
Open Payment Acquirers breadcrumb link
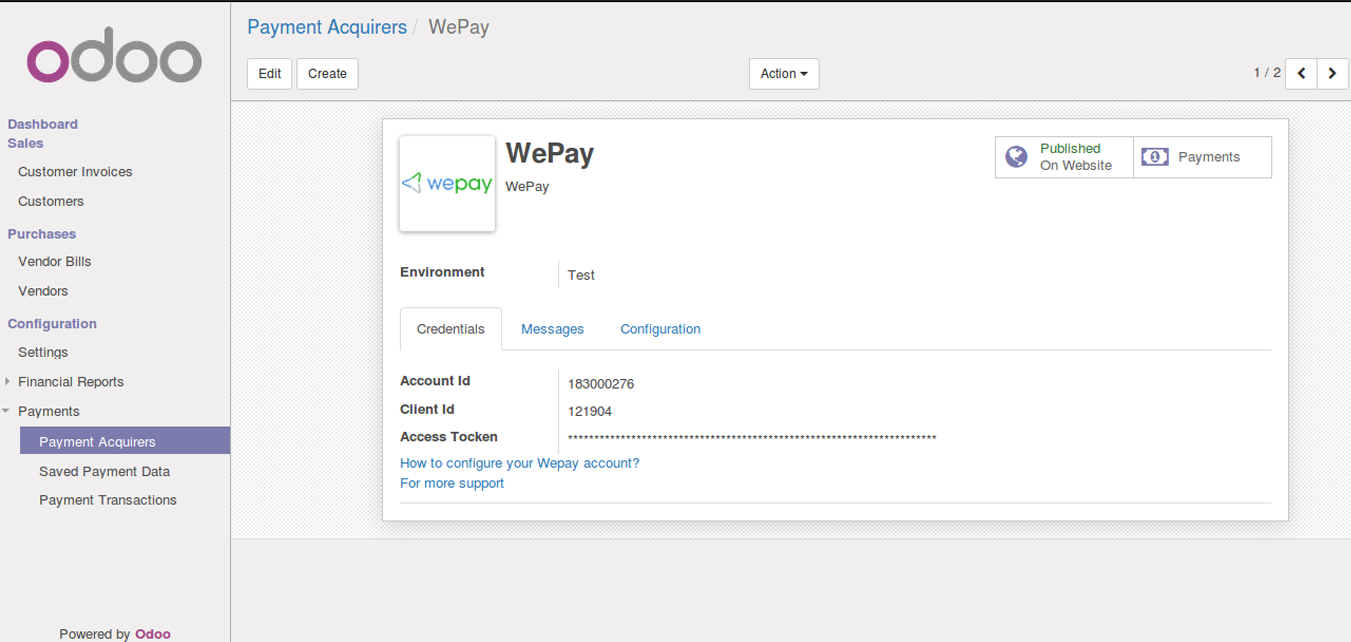coord(327,27)
